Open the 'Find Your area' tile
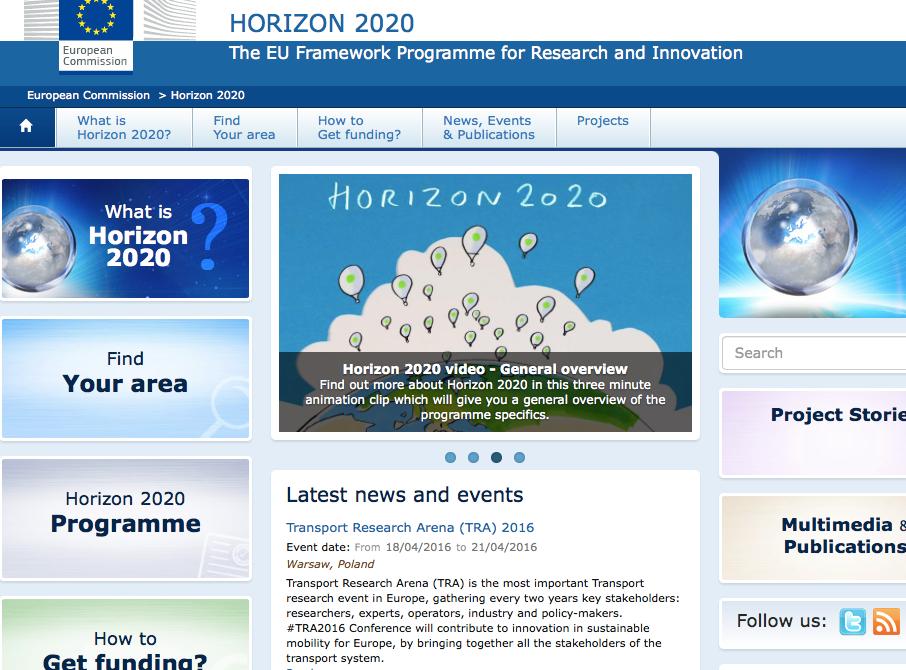This screenshot has height=670, width=906. pyautogui.click(x=125, y=378)
